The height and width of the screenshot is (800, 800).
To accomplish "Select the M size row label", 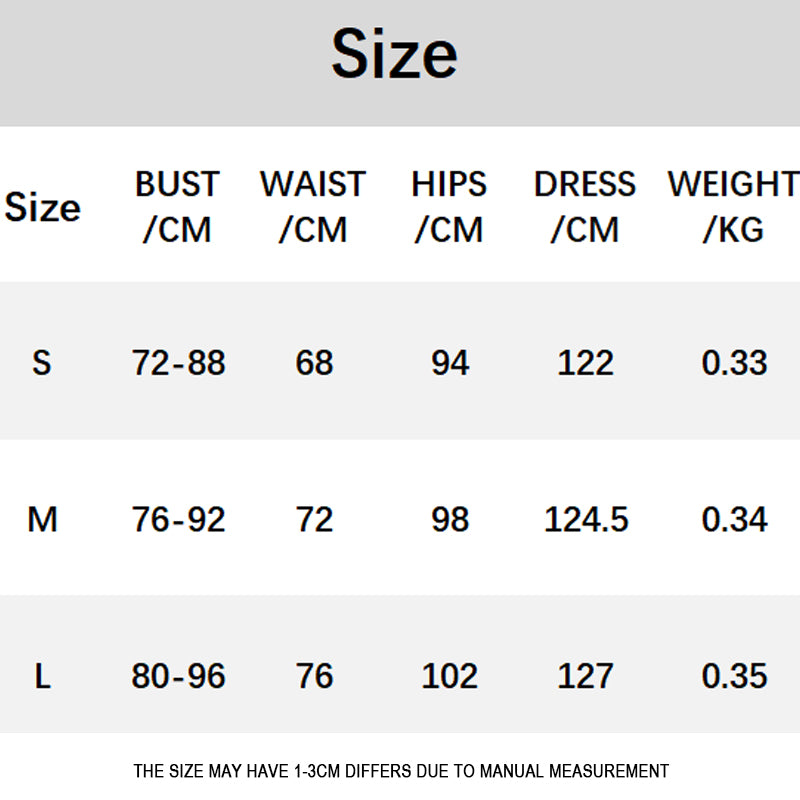I will pyautogui.click(x=42, y=519).
